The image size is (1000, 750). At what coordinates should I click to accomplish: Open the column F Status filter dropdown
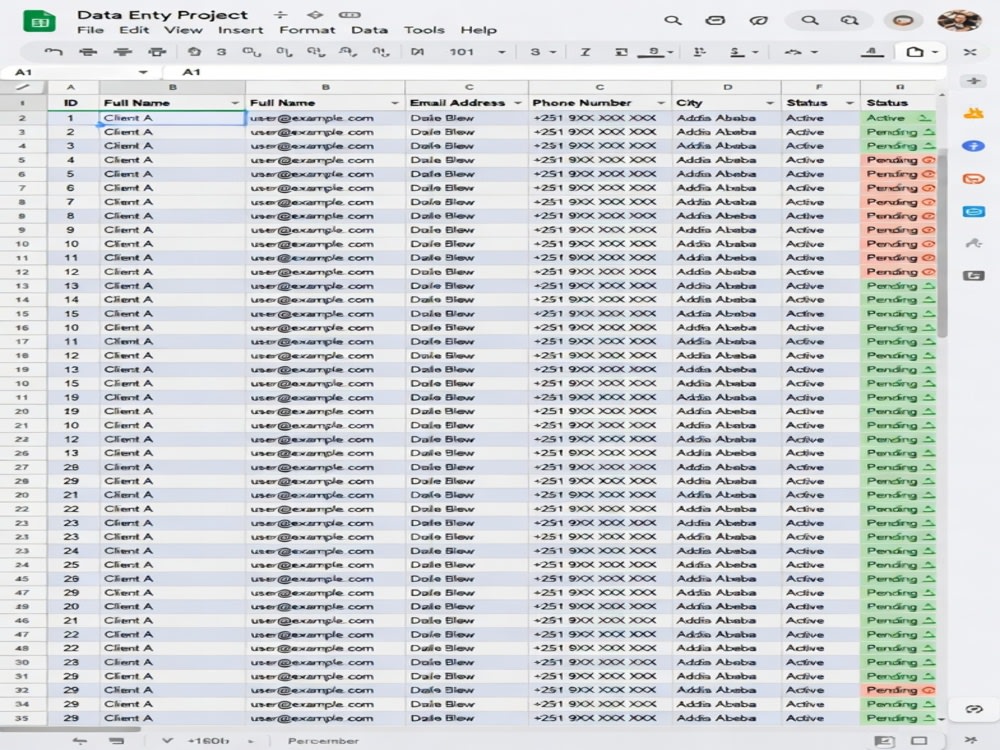pyautogui.click(x=849, y=103)
